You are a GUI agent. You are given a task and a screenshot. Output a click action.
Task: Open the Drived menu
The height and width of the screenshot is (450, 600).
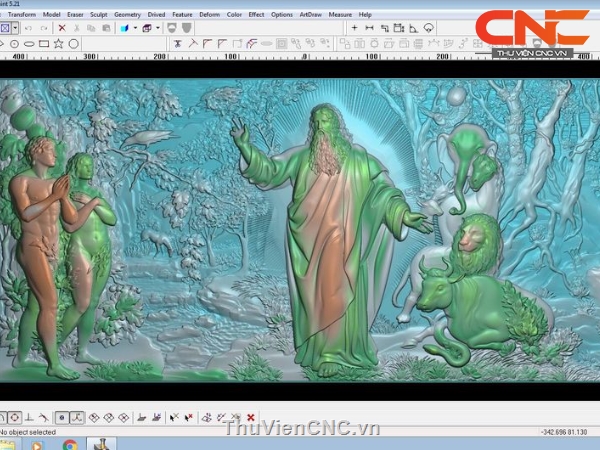click(x=156, y=15)
